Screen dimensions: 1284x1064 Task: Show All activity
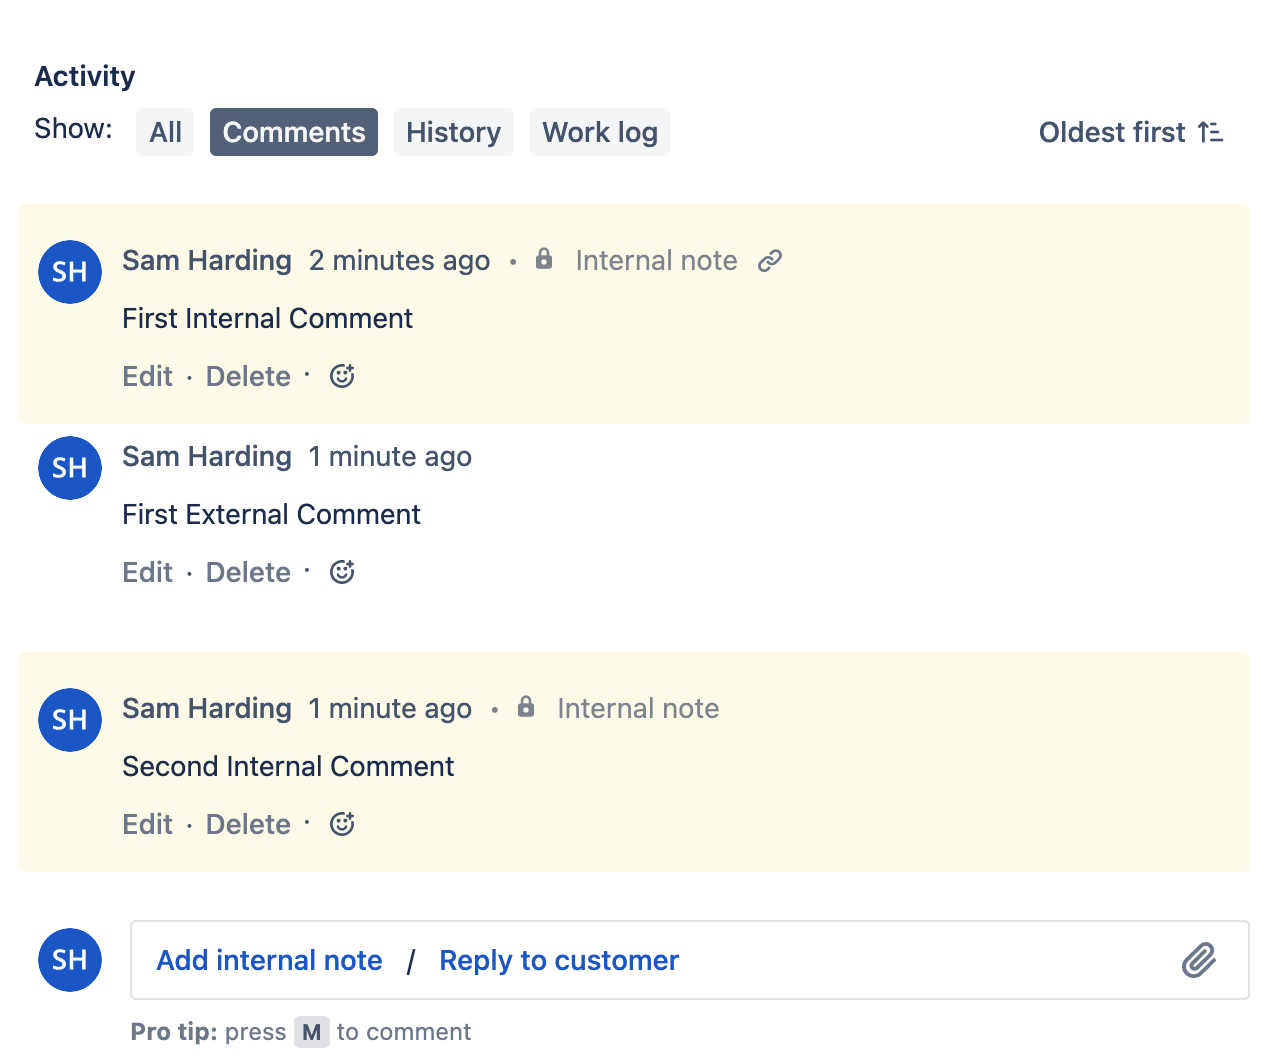(165, 132)
